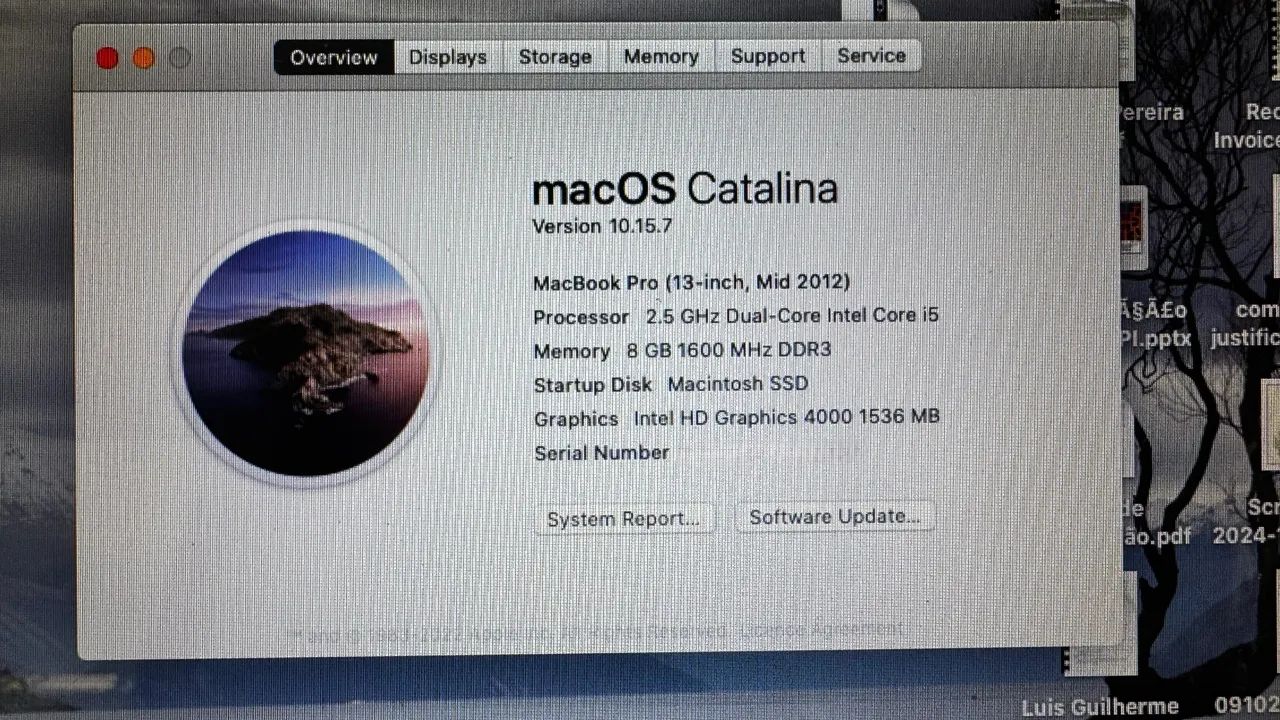Open the Service tab

click(871, 56)
